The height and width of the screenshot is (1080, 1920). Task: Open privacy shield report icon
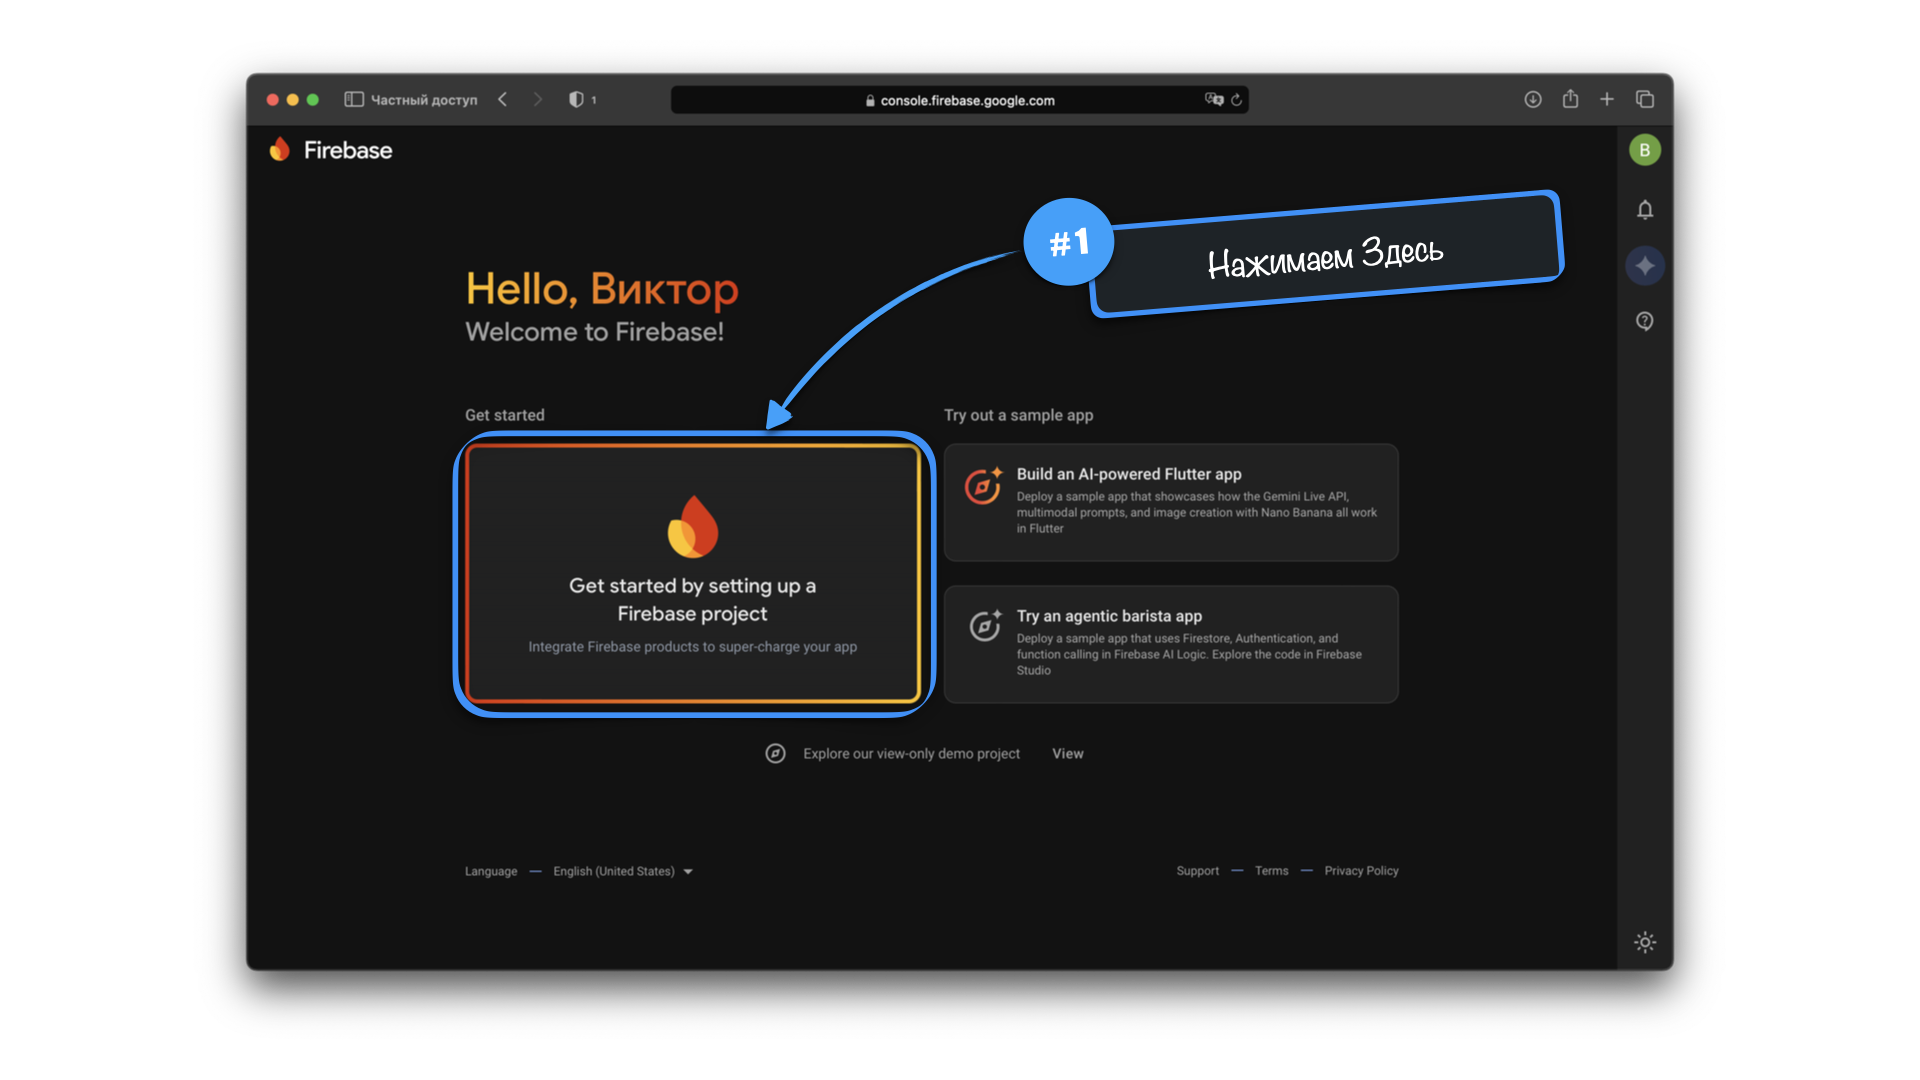[577, 99]
